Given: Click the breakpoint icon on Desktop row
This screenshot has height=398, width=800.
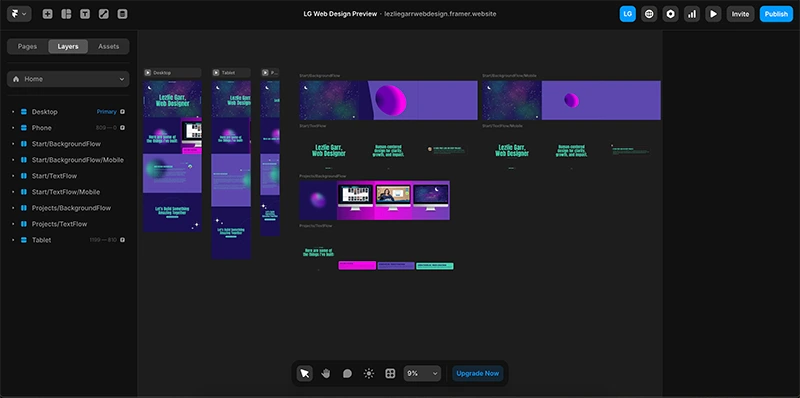Looking at the screenshot, I should (x=122, y=112).
